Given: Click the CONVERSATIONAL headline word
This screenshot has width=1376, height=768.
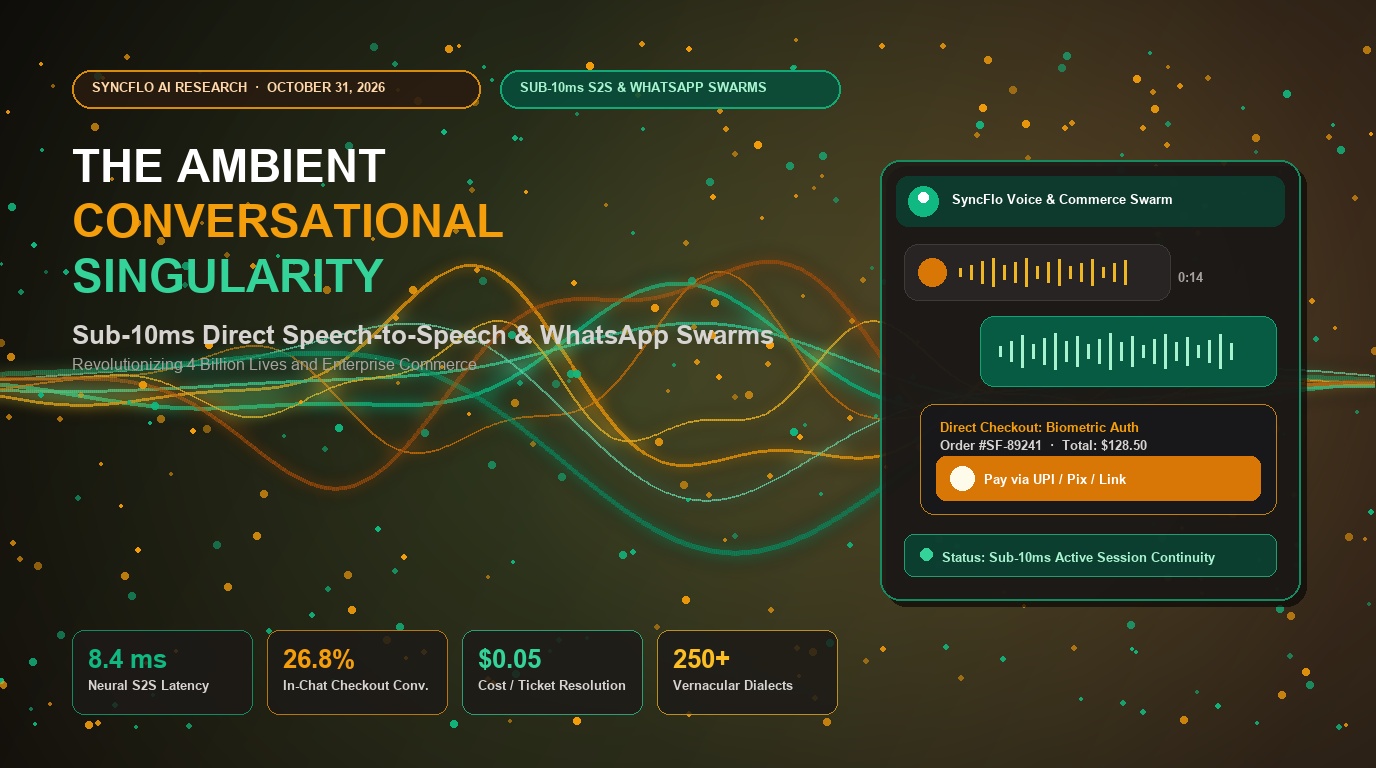Looking at the screenshot, I should coord(288,221).
